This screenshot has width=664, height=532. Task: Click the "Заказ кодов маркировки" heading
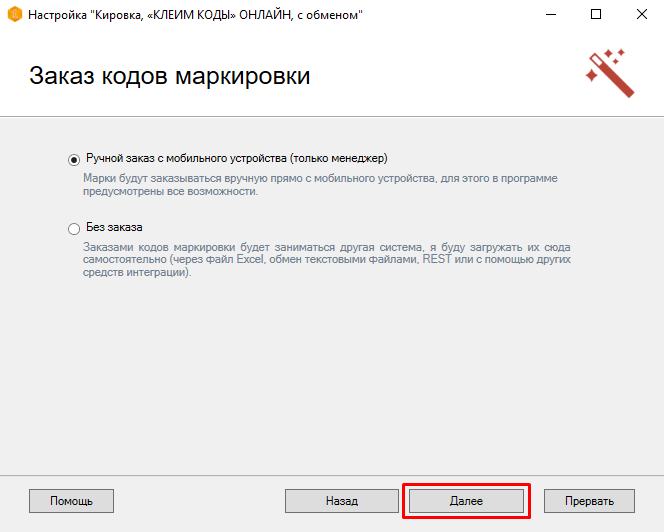[169, 76]
